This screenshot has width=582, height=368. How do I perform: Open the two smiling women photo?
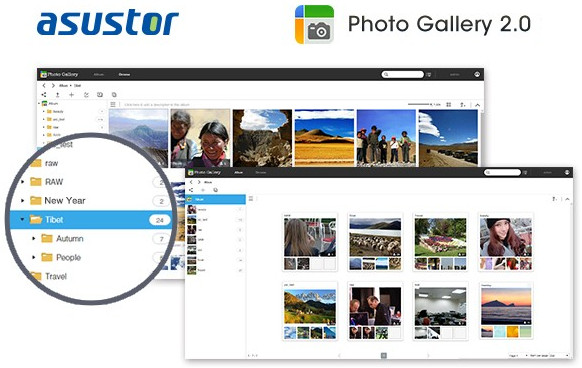200,138
